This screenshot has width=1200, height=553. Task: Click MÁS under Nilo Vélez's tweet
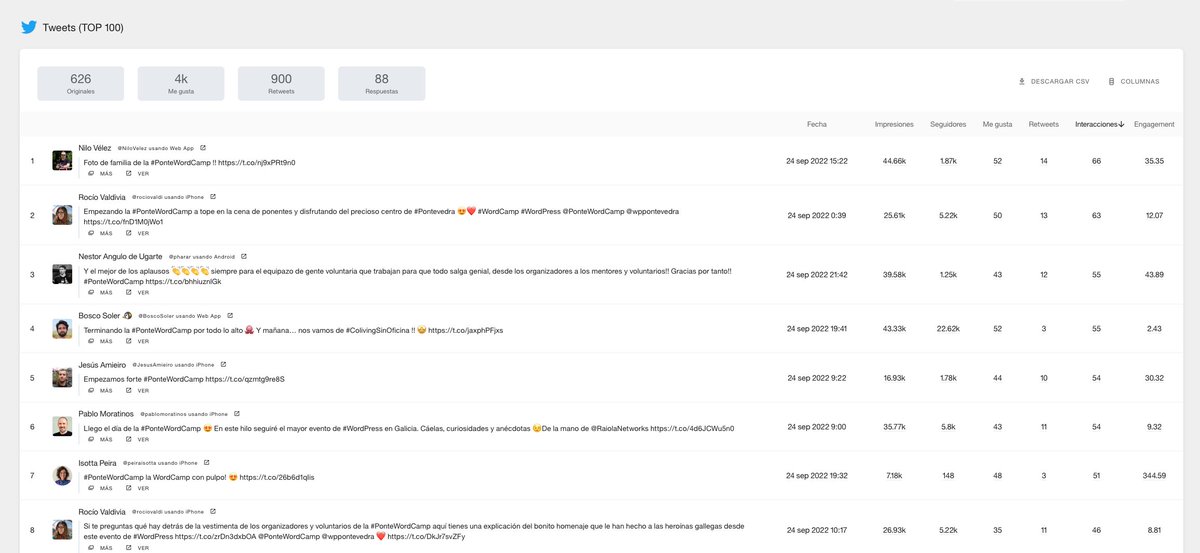click(x=100, y=173)
